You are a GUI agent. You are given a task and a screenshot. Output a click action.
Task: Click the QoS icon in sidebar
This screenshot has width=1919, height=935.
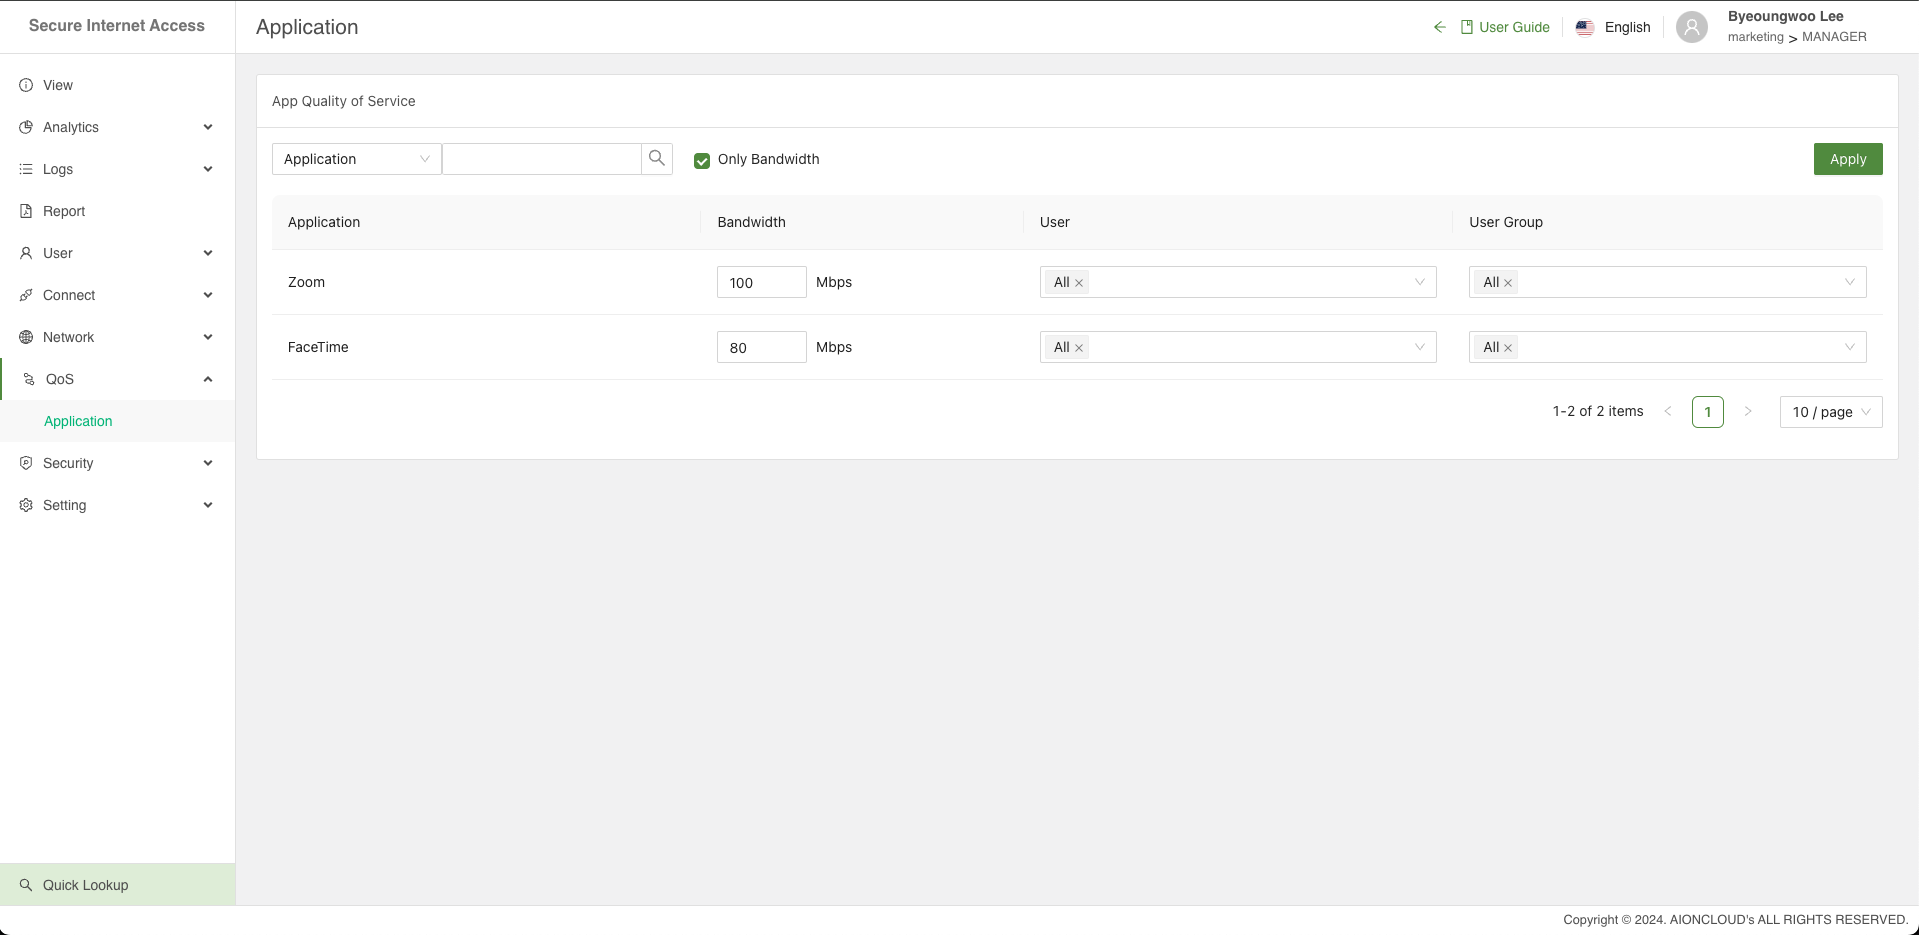coord(29,379)
